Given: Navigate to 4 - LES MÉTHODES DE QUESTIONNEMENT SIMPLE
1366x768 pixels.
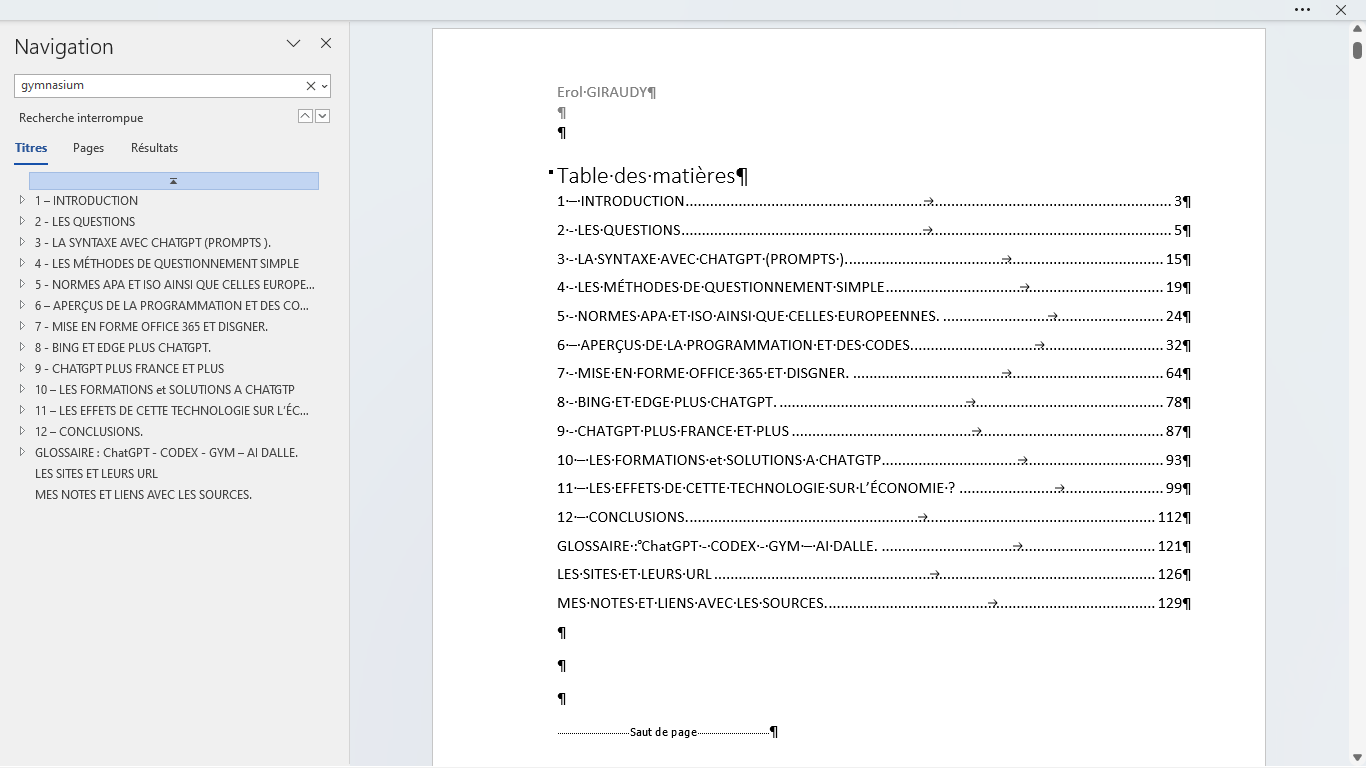Looking at the screenshot, I should 167,264.
